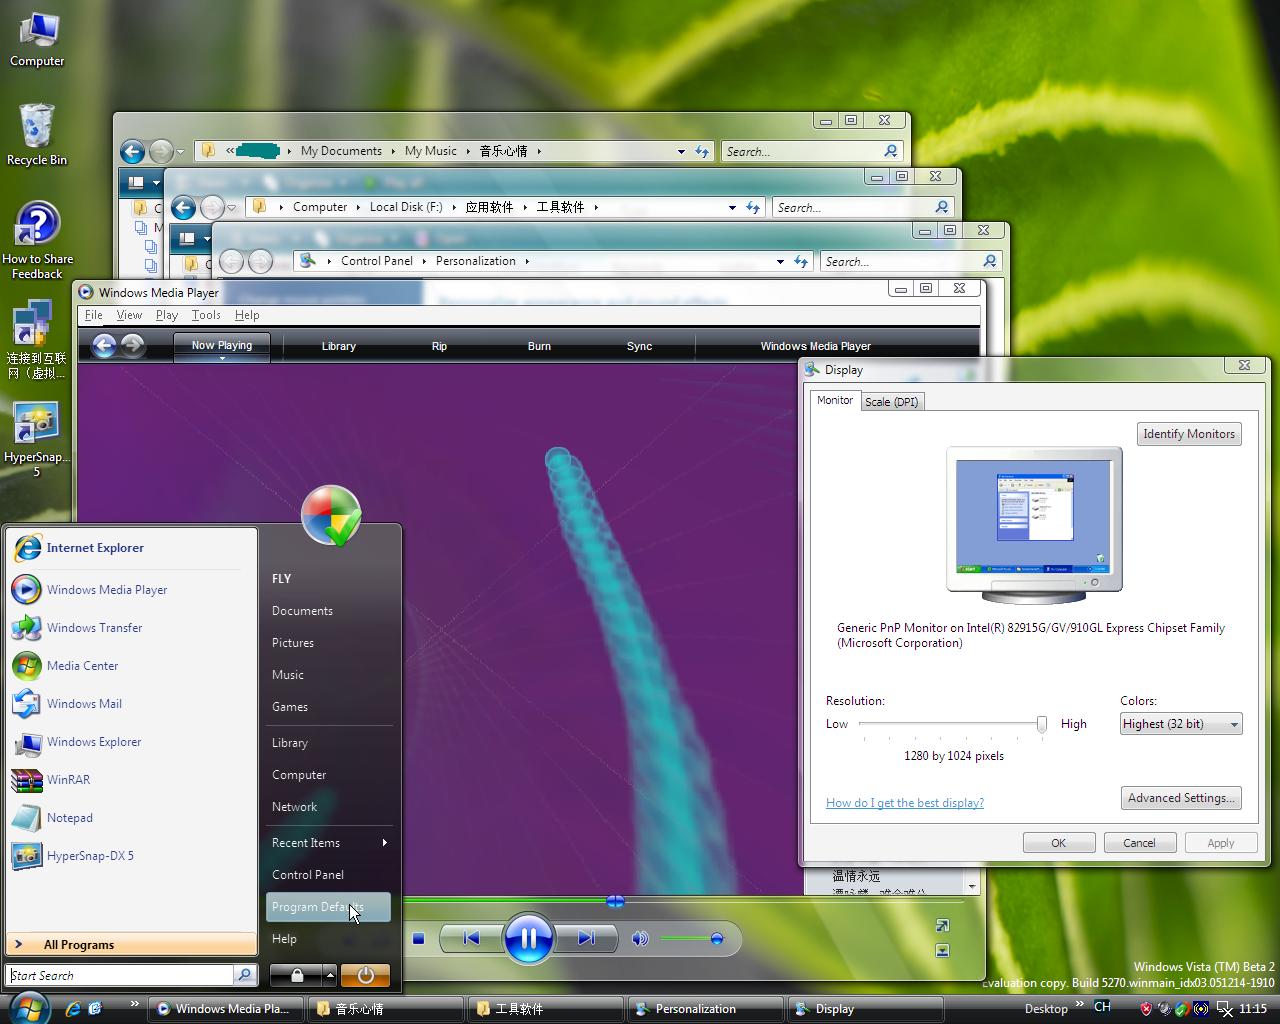This screenshot has width=1280, height=1024.
Task: Open View menu in Media Player
Action: [129, 315]
